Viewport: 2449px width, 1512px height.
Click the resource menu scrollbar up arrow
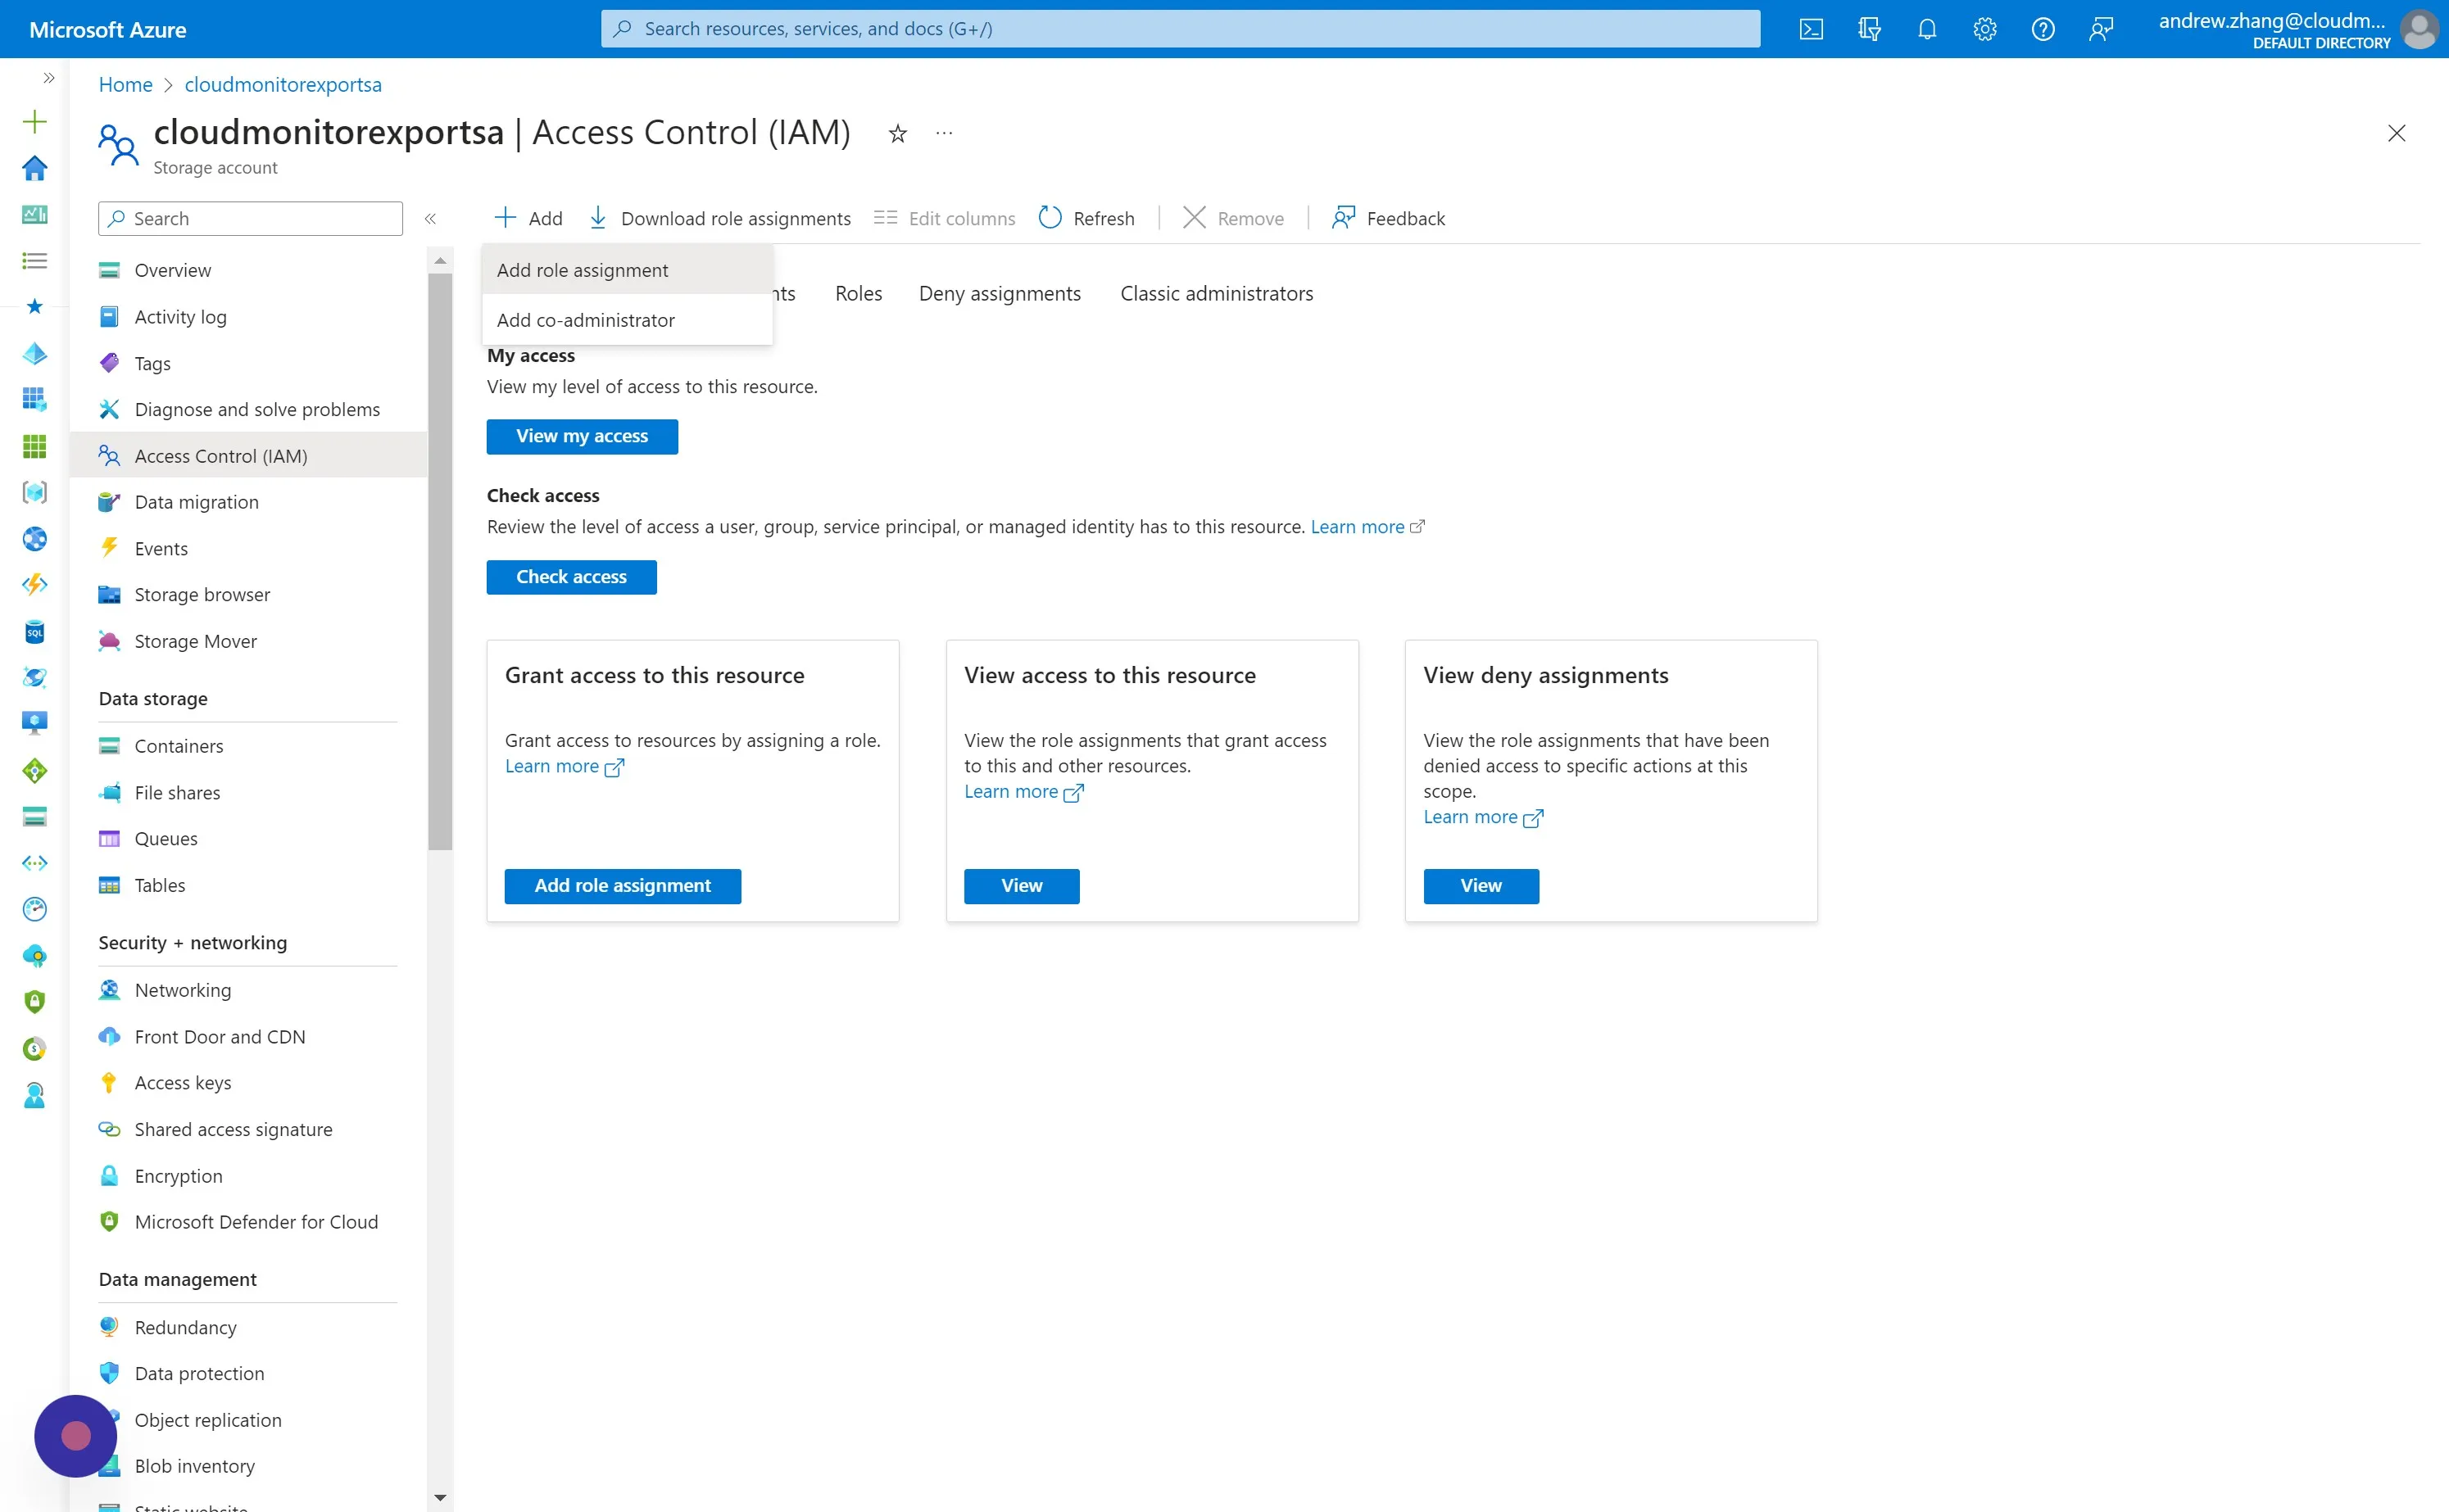point(440,261)
